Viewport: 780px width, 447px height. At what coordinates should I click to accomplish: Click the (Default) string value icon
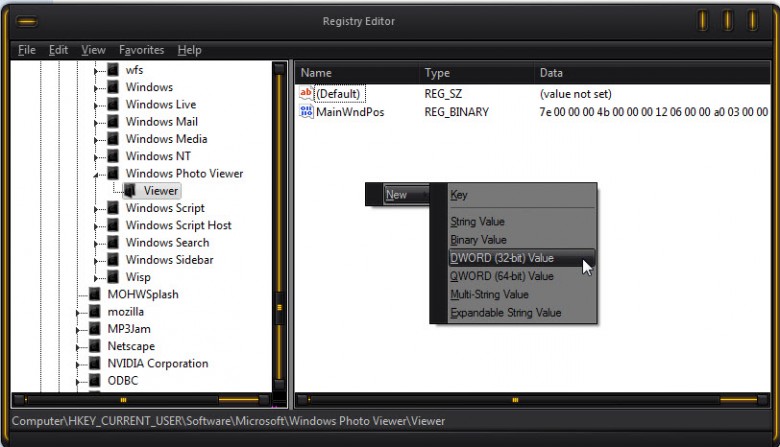click(x=306, y=93)
